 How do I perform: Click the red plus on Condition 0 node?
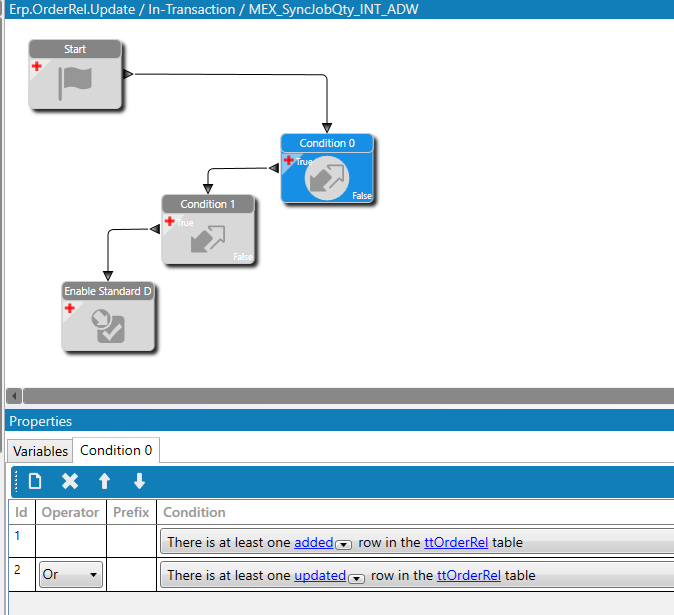tap(289, 160)
